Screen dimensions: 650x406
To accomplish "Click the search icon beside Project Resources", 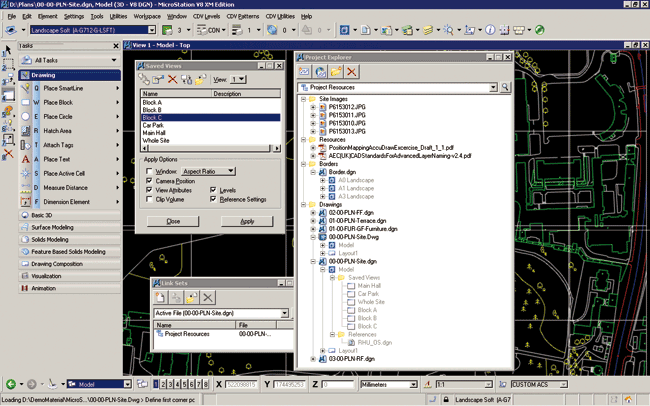I will point(506,88).
